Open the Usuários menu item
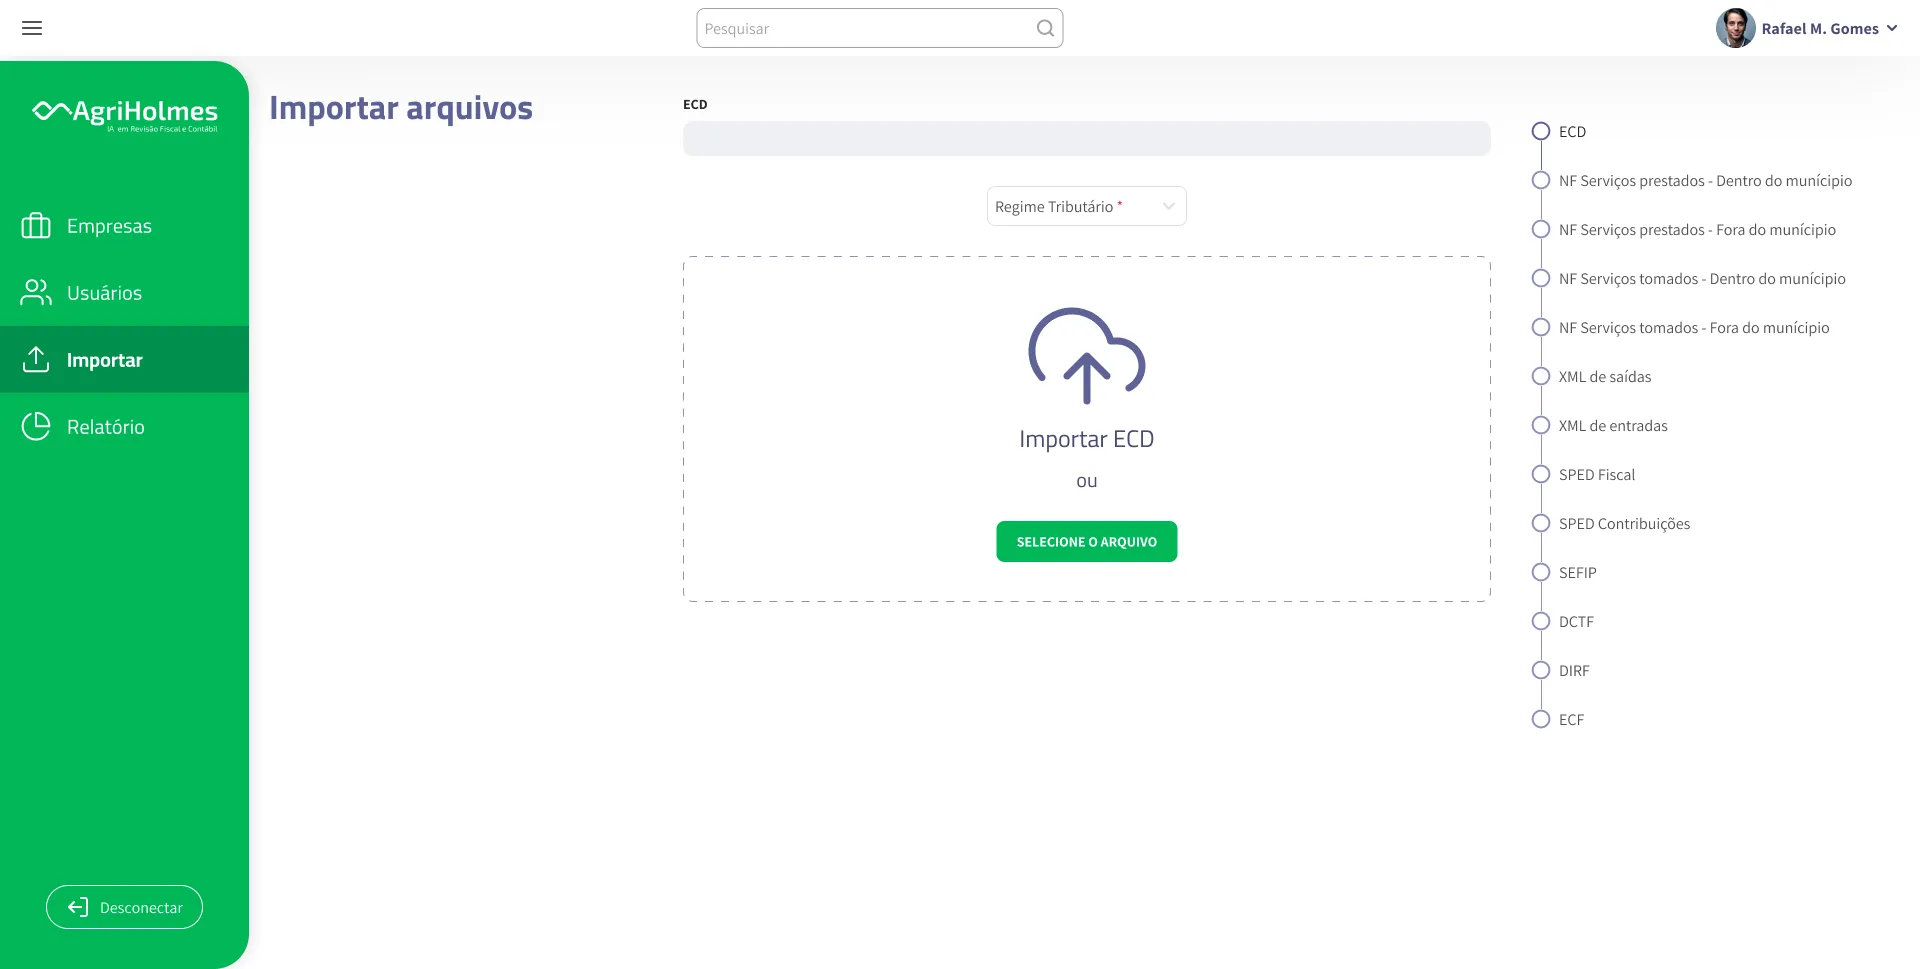 pyautogui.click(x=124, y=293)
